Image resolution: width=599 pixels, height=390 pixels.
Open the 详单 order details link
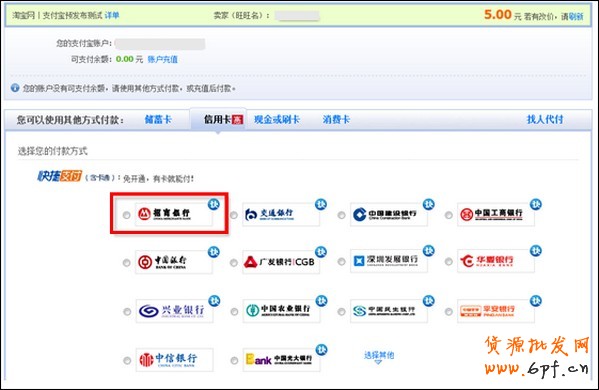tap(112, 15)
